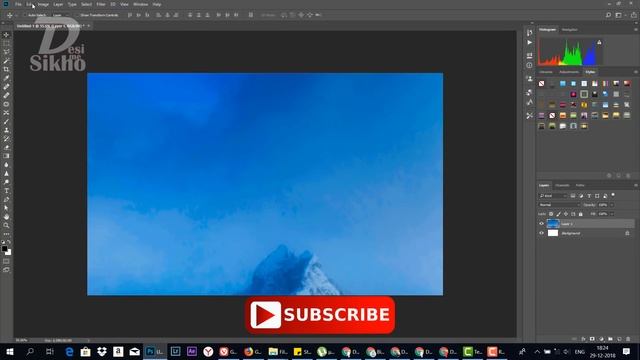
Task: Click Create new adjustment layer icon
Action: click(x=601, y=339)
